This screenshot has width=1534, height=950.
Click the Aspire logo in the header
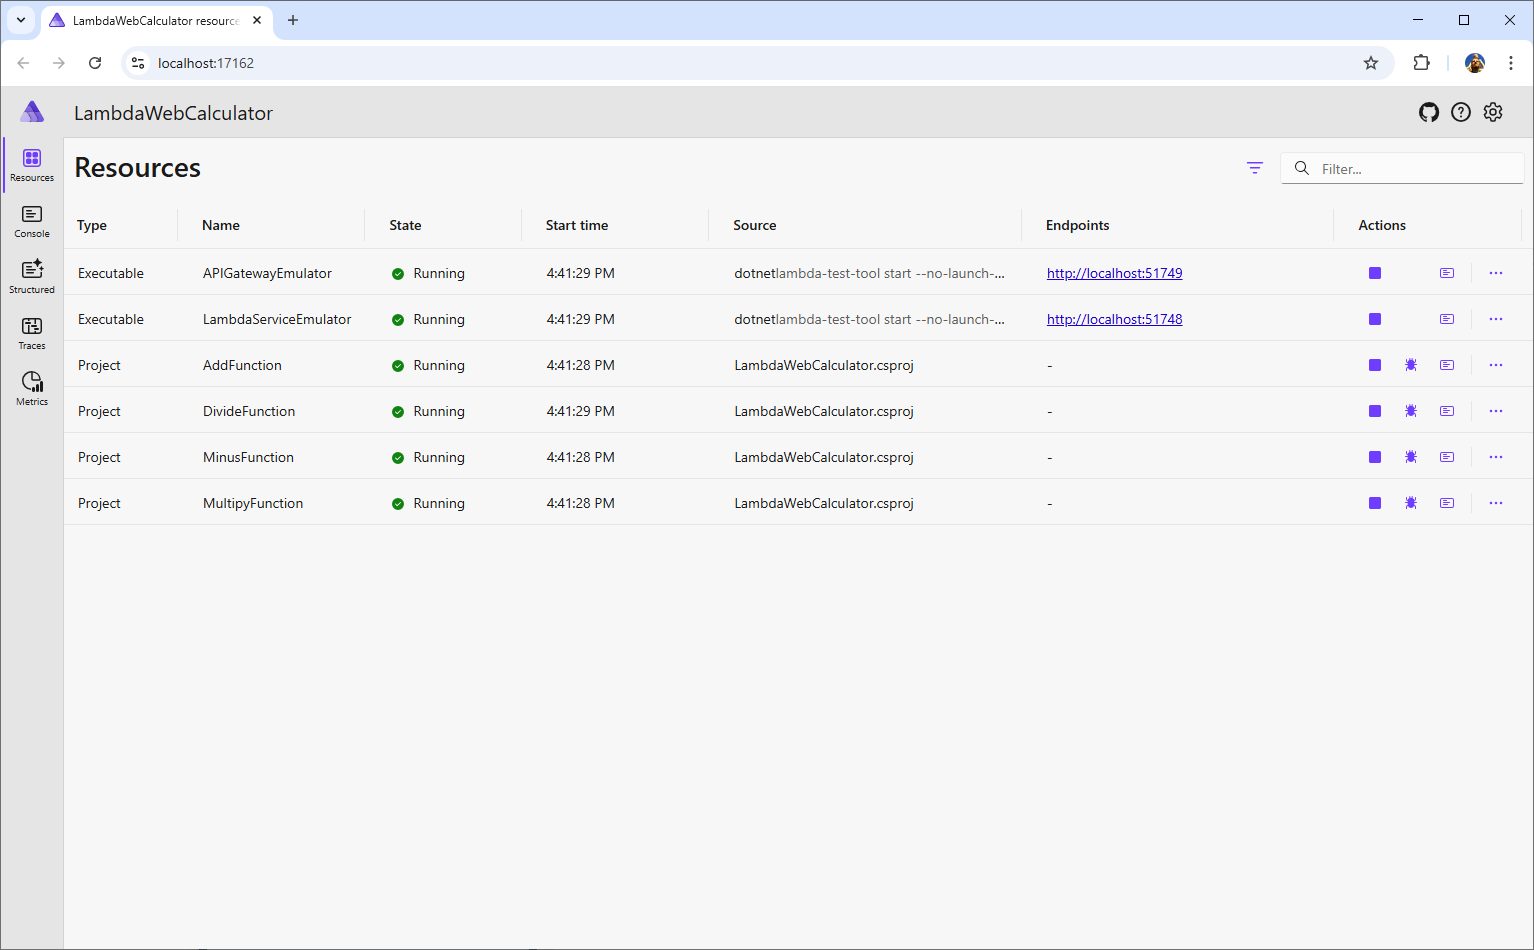click(32, 111)
